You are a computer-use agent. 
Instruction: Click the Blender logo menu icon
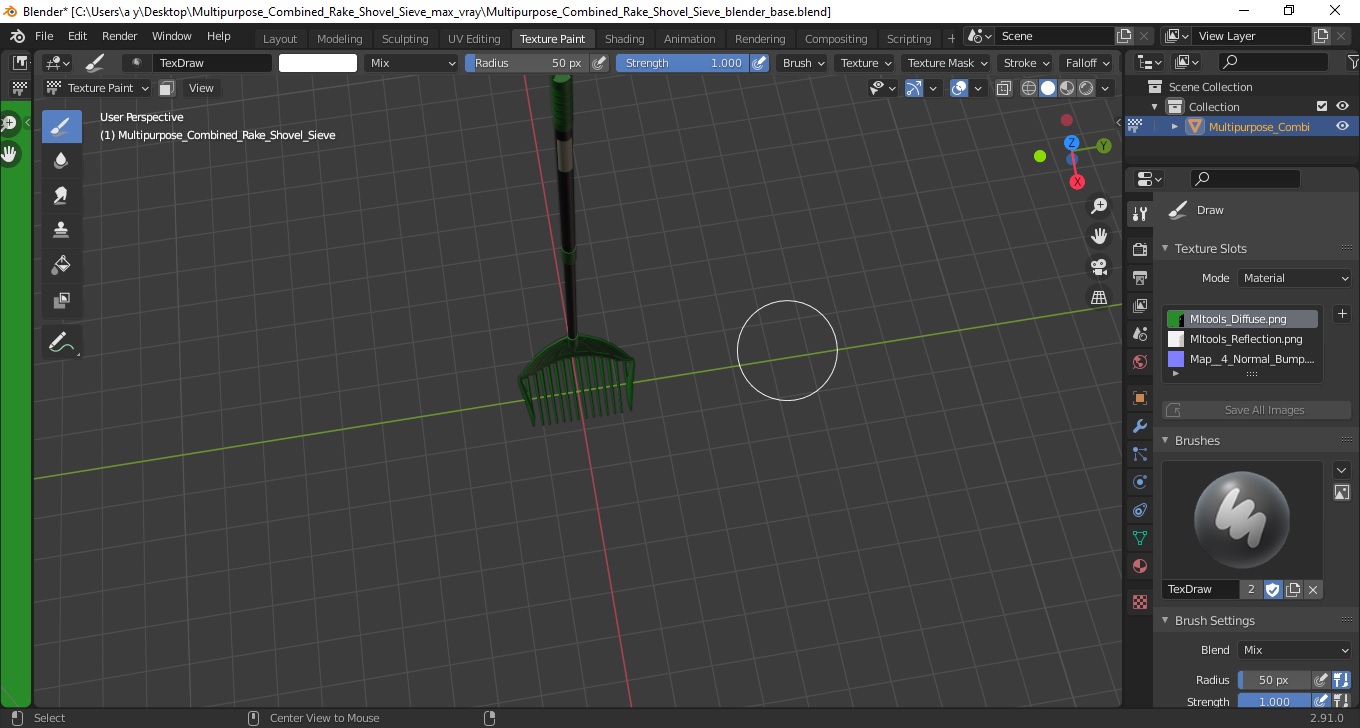pyautogui.click(x=17, y=36)
